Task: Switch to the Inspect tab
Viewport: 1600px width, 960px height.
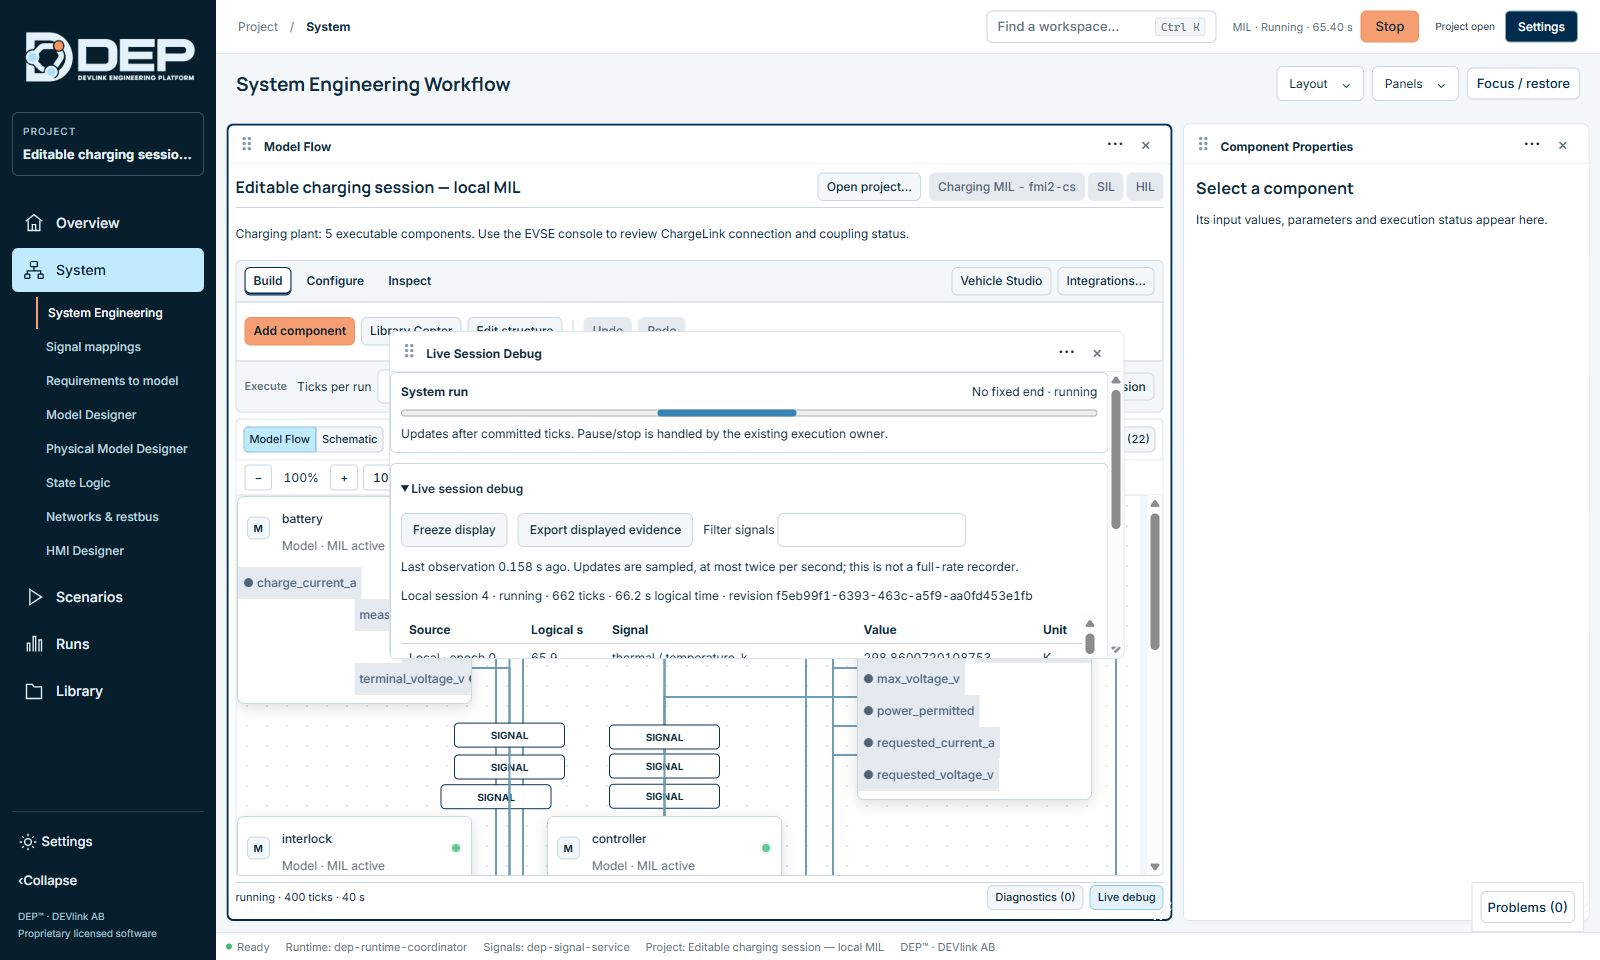Action: 410,281
